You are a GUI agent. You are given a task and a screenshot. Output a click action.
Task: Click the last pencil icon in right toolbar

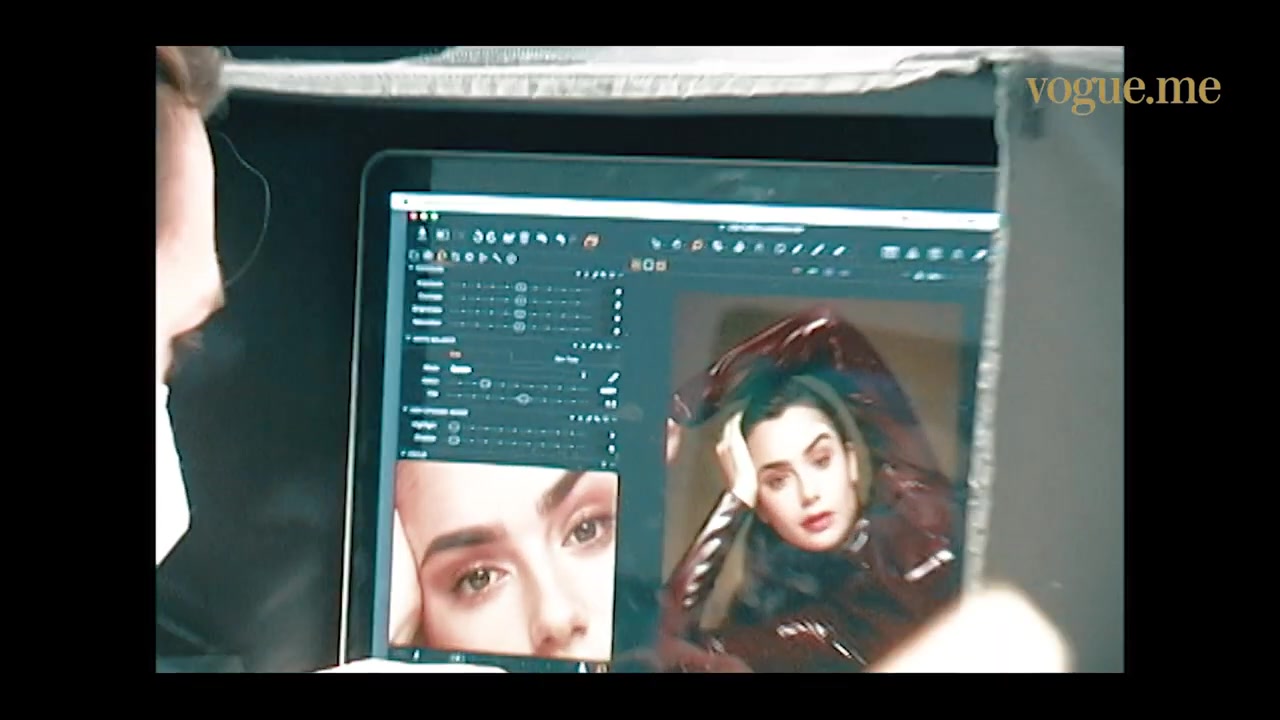coord(979,254)
